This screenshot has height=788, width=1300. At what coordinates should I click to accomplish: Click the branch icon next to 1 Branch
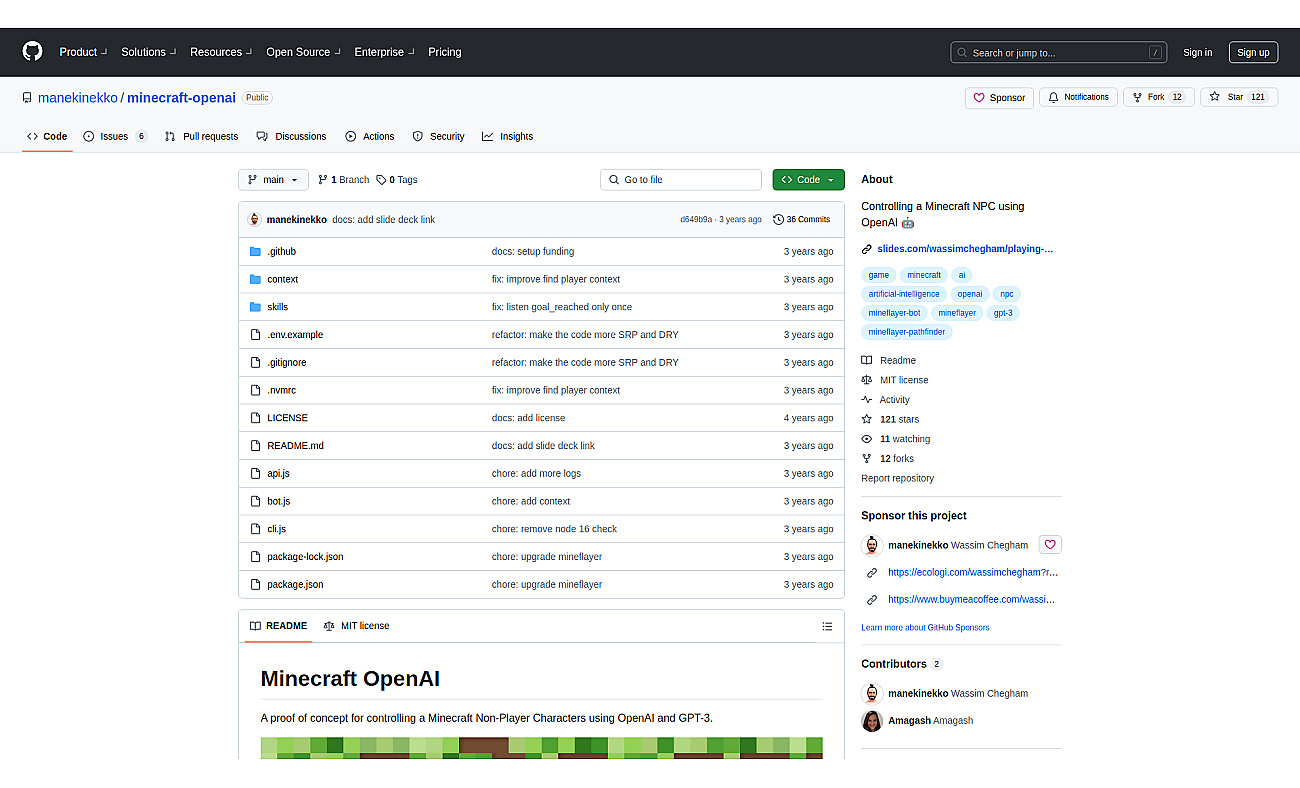(323, 180)
